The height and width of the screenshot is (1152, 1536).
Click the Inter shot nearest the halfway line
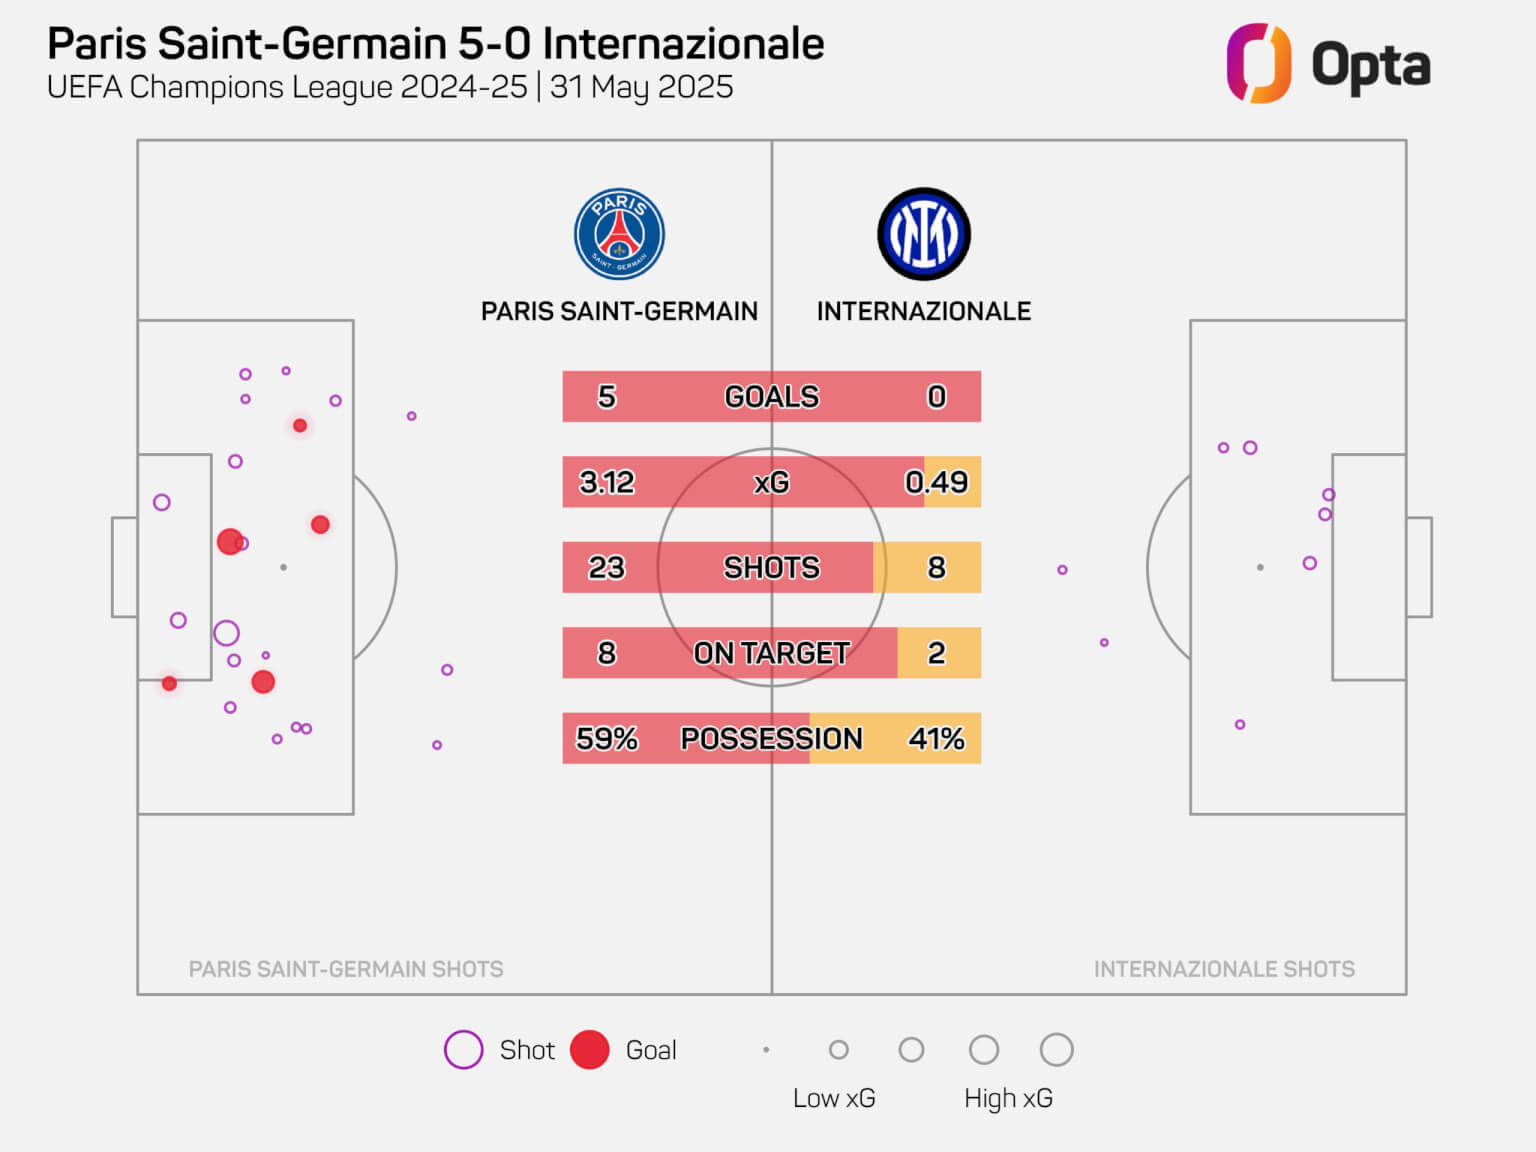1062,570
